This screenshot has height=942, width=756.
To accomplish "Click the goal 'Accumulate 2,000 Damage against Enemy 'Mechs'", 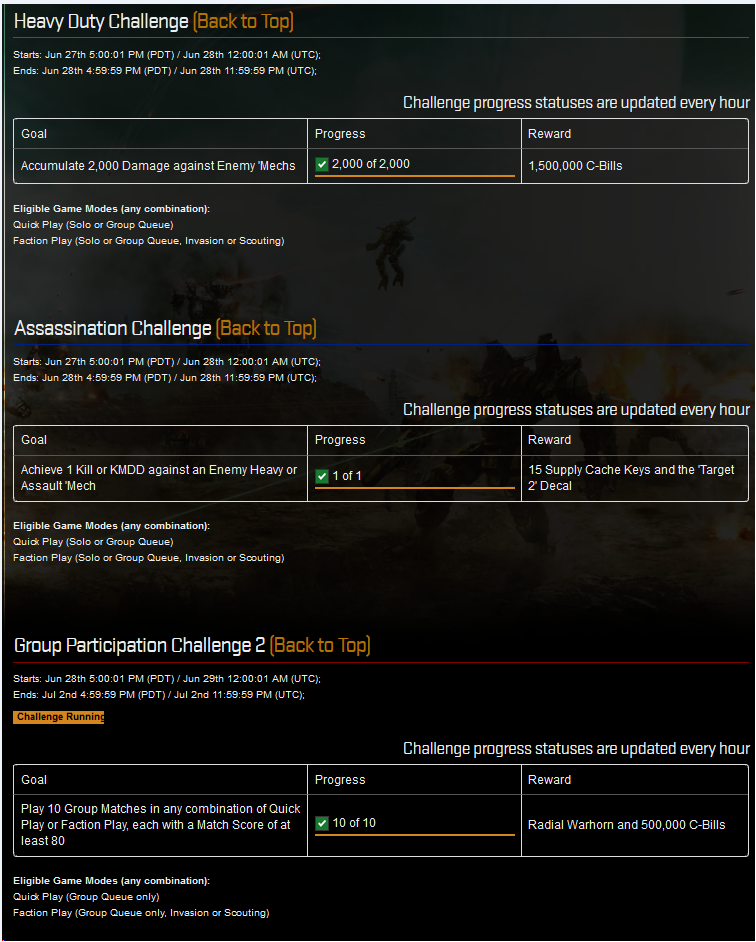I will click(158, 166).
